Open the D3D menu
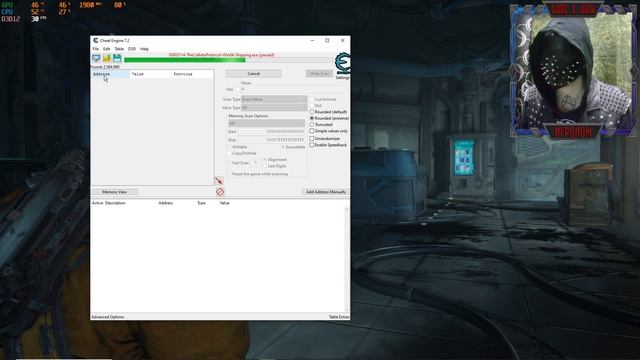Viewport: 640px width, 360px height. (x=132, y=49)
